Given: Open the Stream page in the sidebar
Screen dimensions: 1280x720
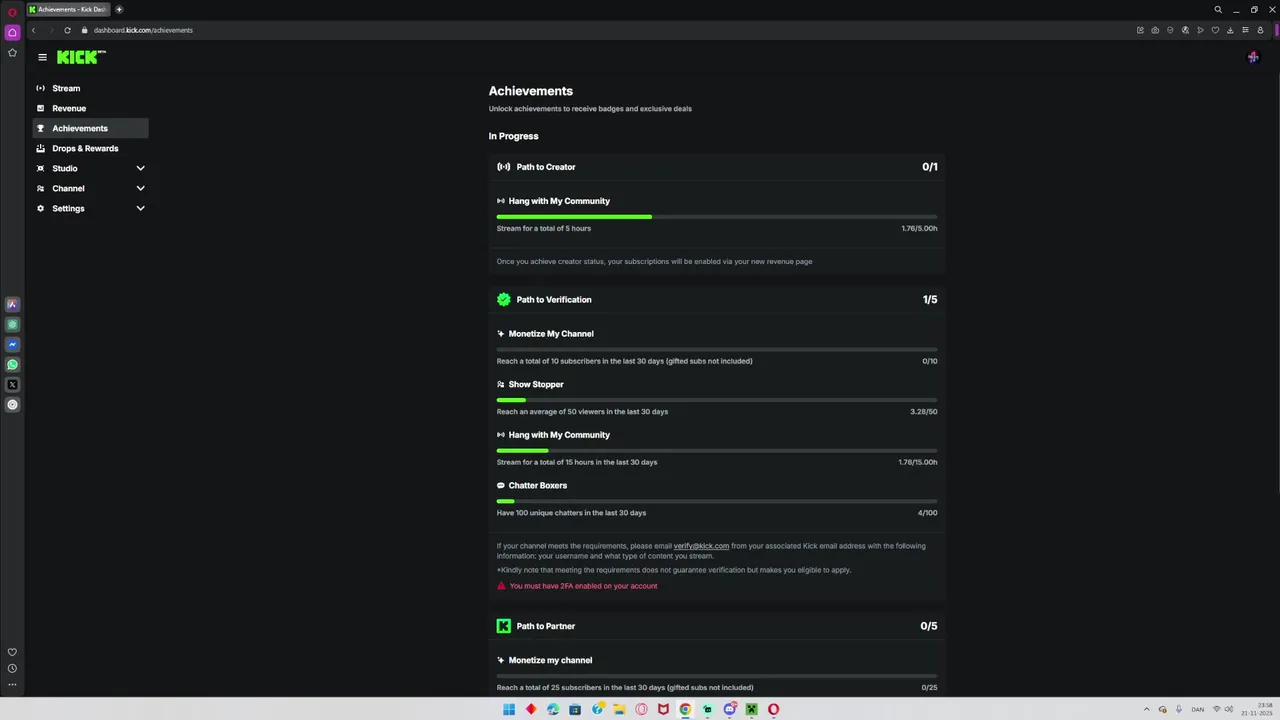Looking at the screenshot, I should tap(90, 88).
